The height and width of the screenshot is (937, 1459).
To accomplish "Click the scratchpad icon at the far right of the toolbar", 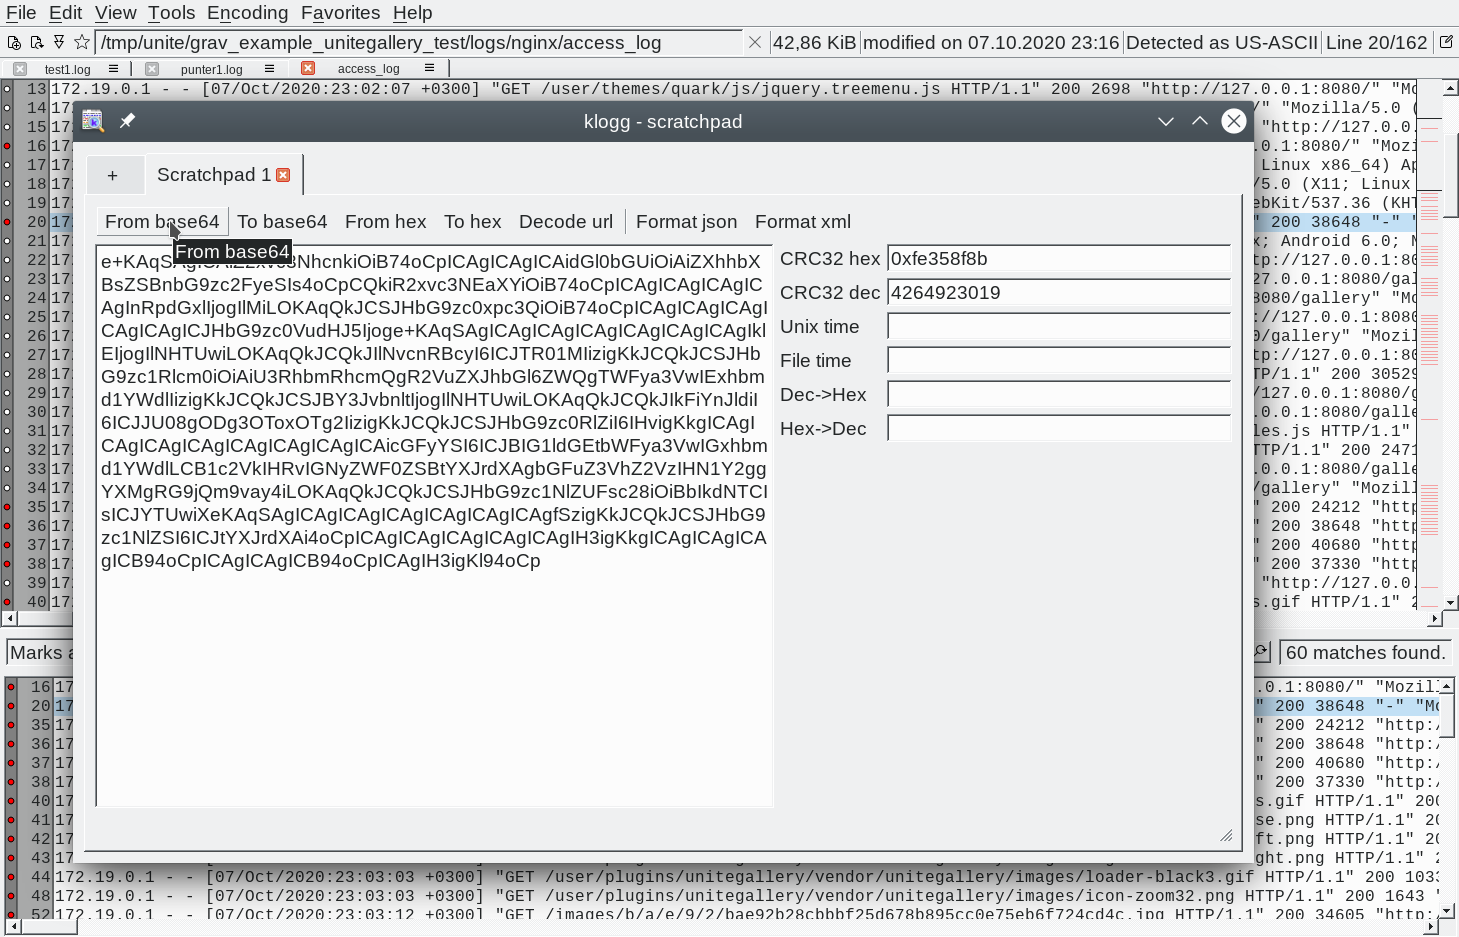I will tap(1446, 43).
